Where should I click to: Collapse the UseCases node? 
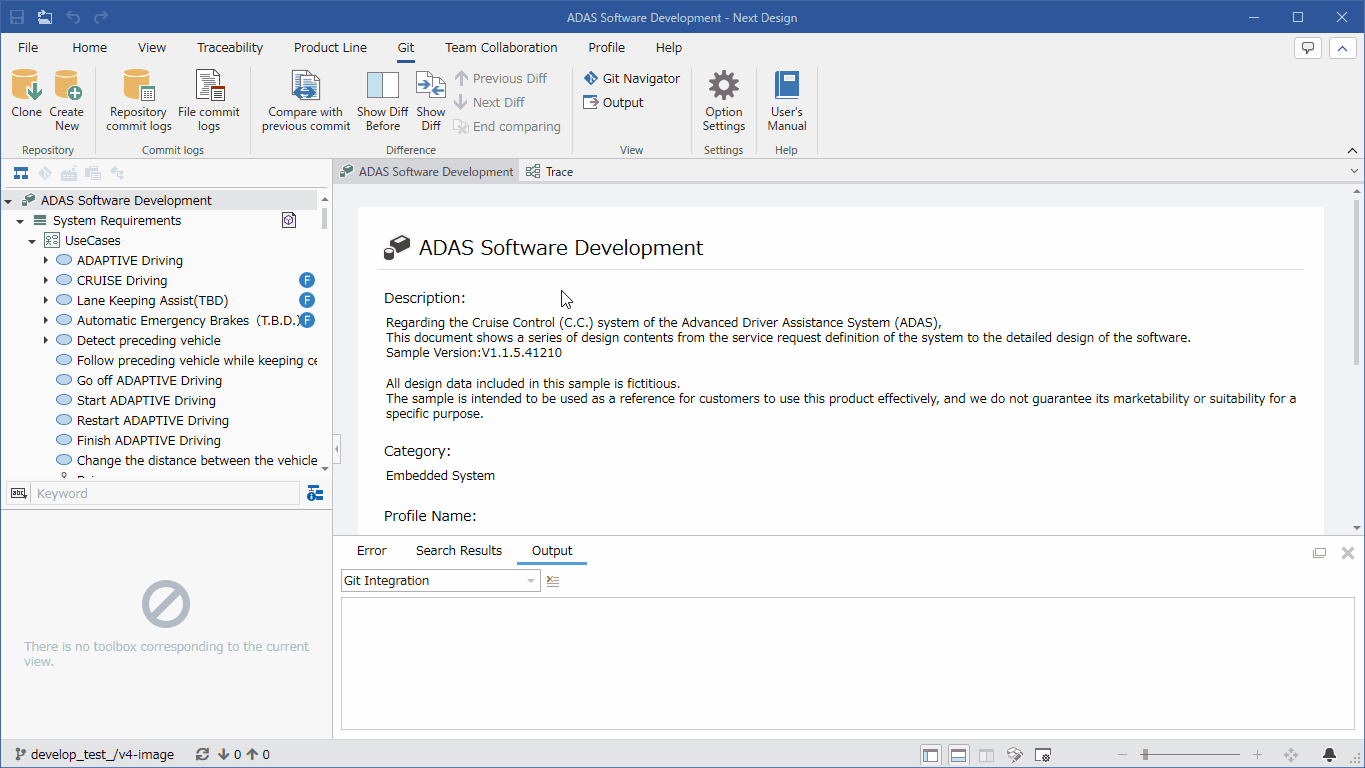tap(33, 241)
